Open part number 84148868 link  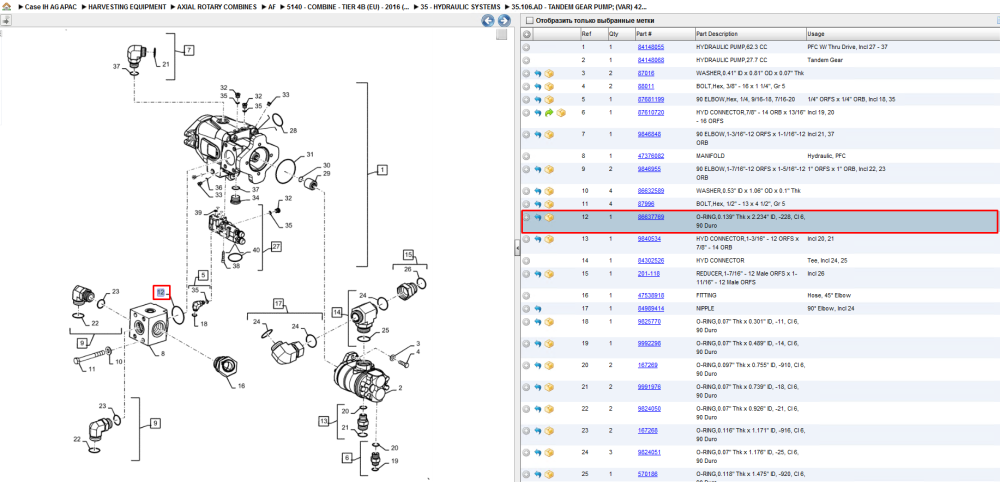[651, 60]
